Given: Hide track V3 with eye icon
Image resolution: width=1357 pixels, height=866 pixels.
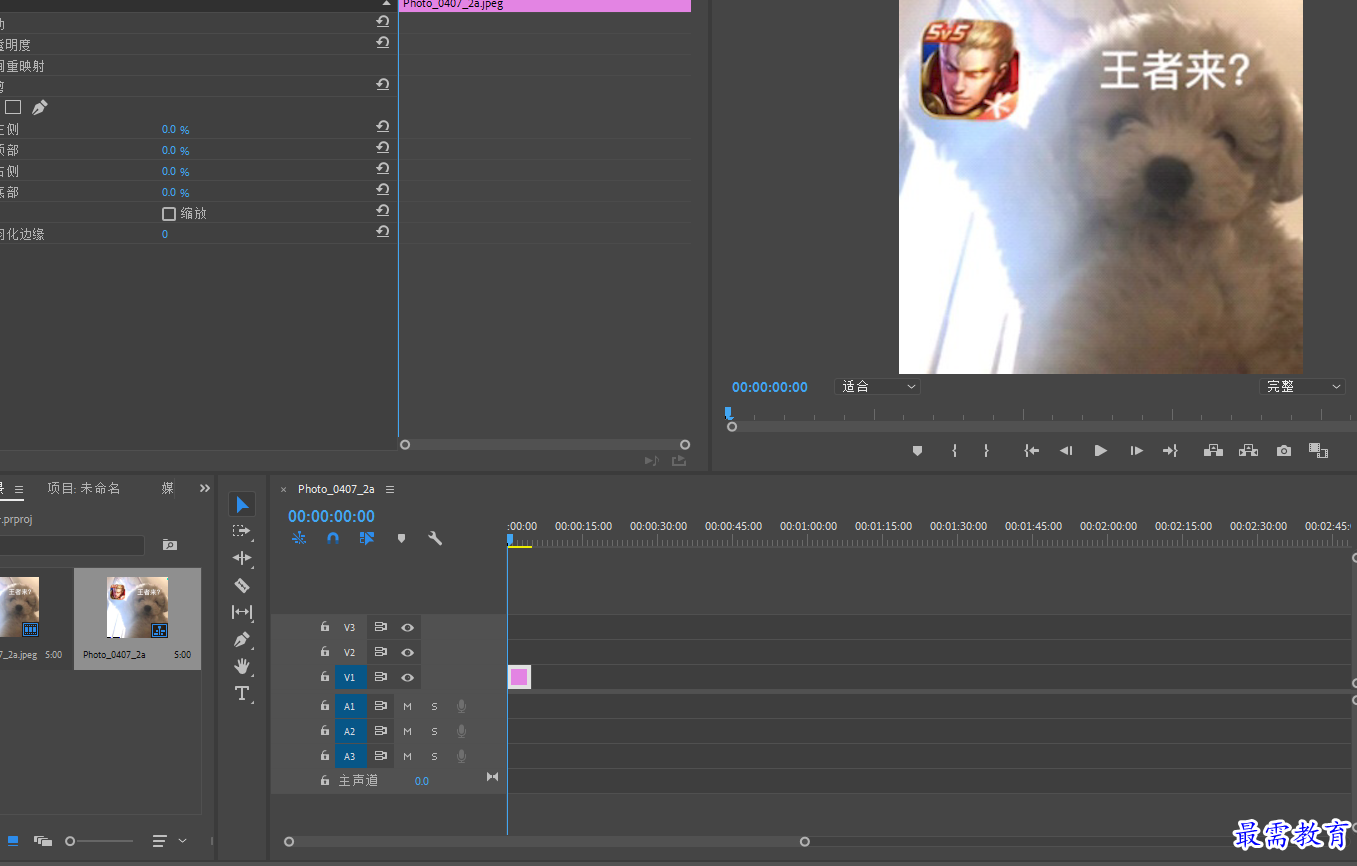Looking at the screenshot, I should point(407,627).
